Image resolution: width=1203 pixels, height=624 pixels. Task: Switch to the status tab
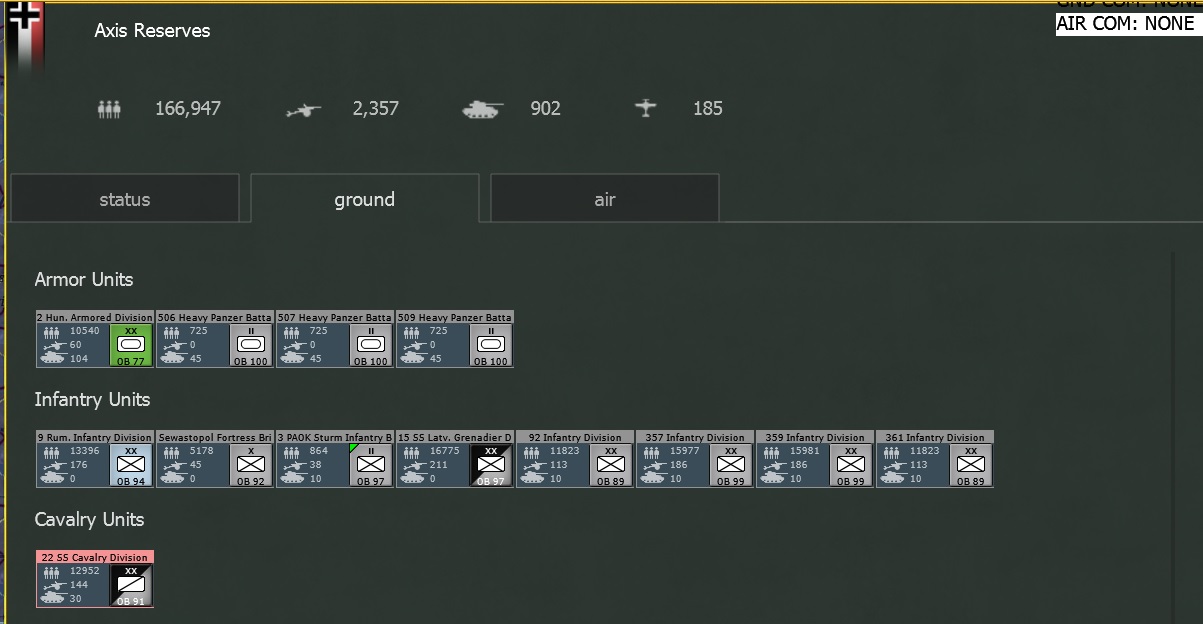pyautogui.click(x=124, y=198)
